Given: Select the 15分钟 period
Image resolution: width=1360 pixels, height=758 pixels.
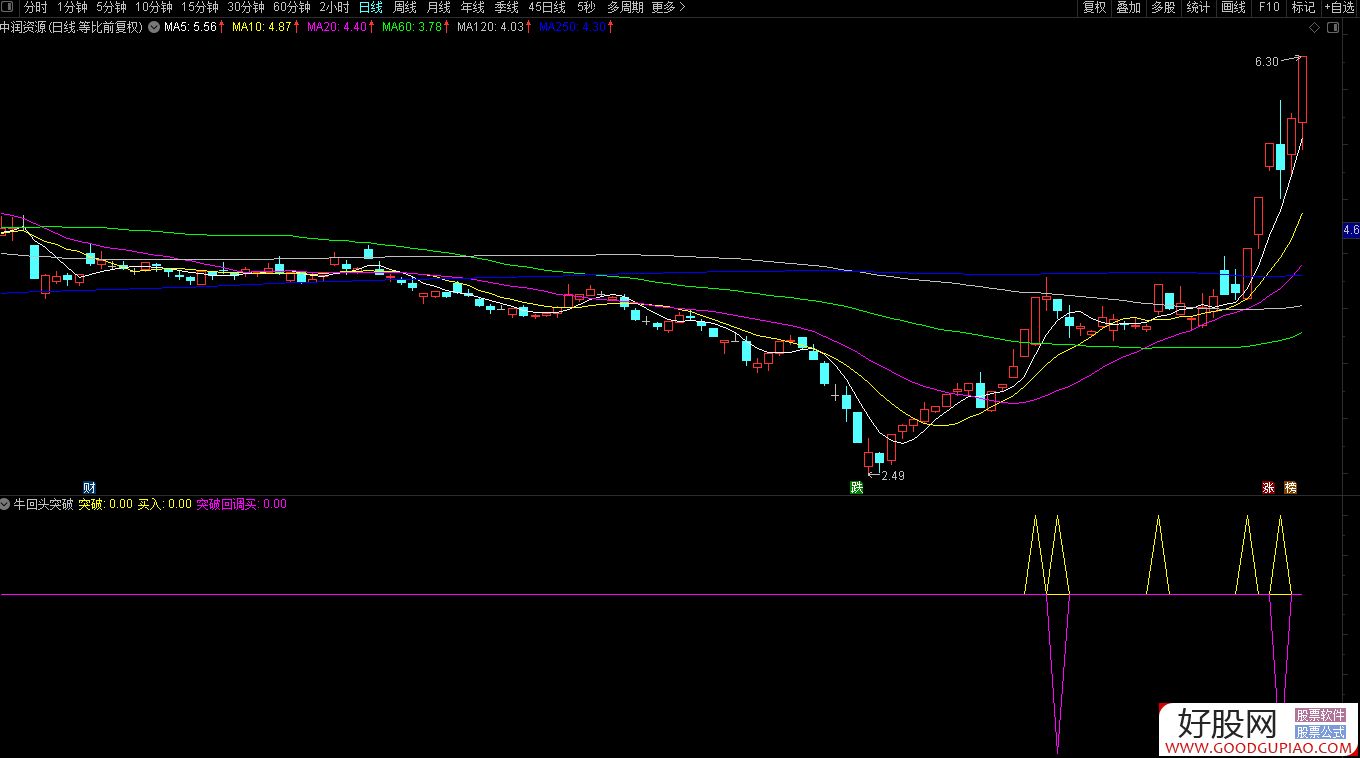Looking at the screenshot, I should pyautogui.click(x=200, y=7).
